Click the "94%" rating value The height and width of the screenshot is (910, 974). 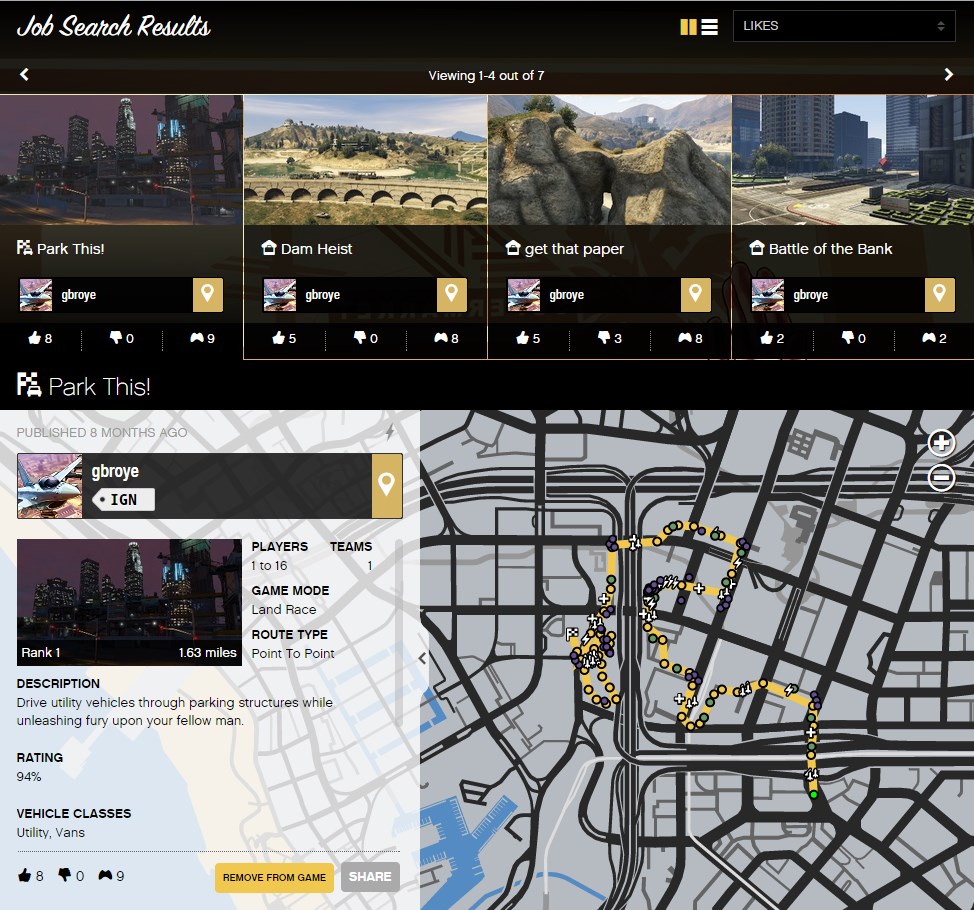(x=29, y=776)
